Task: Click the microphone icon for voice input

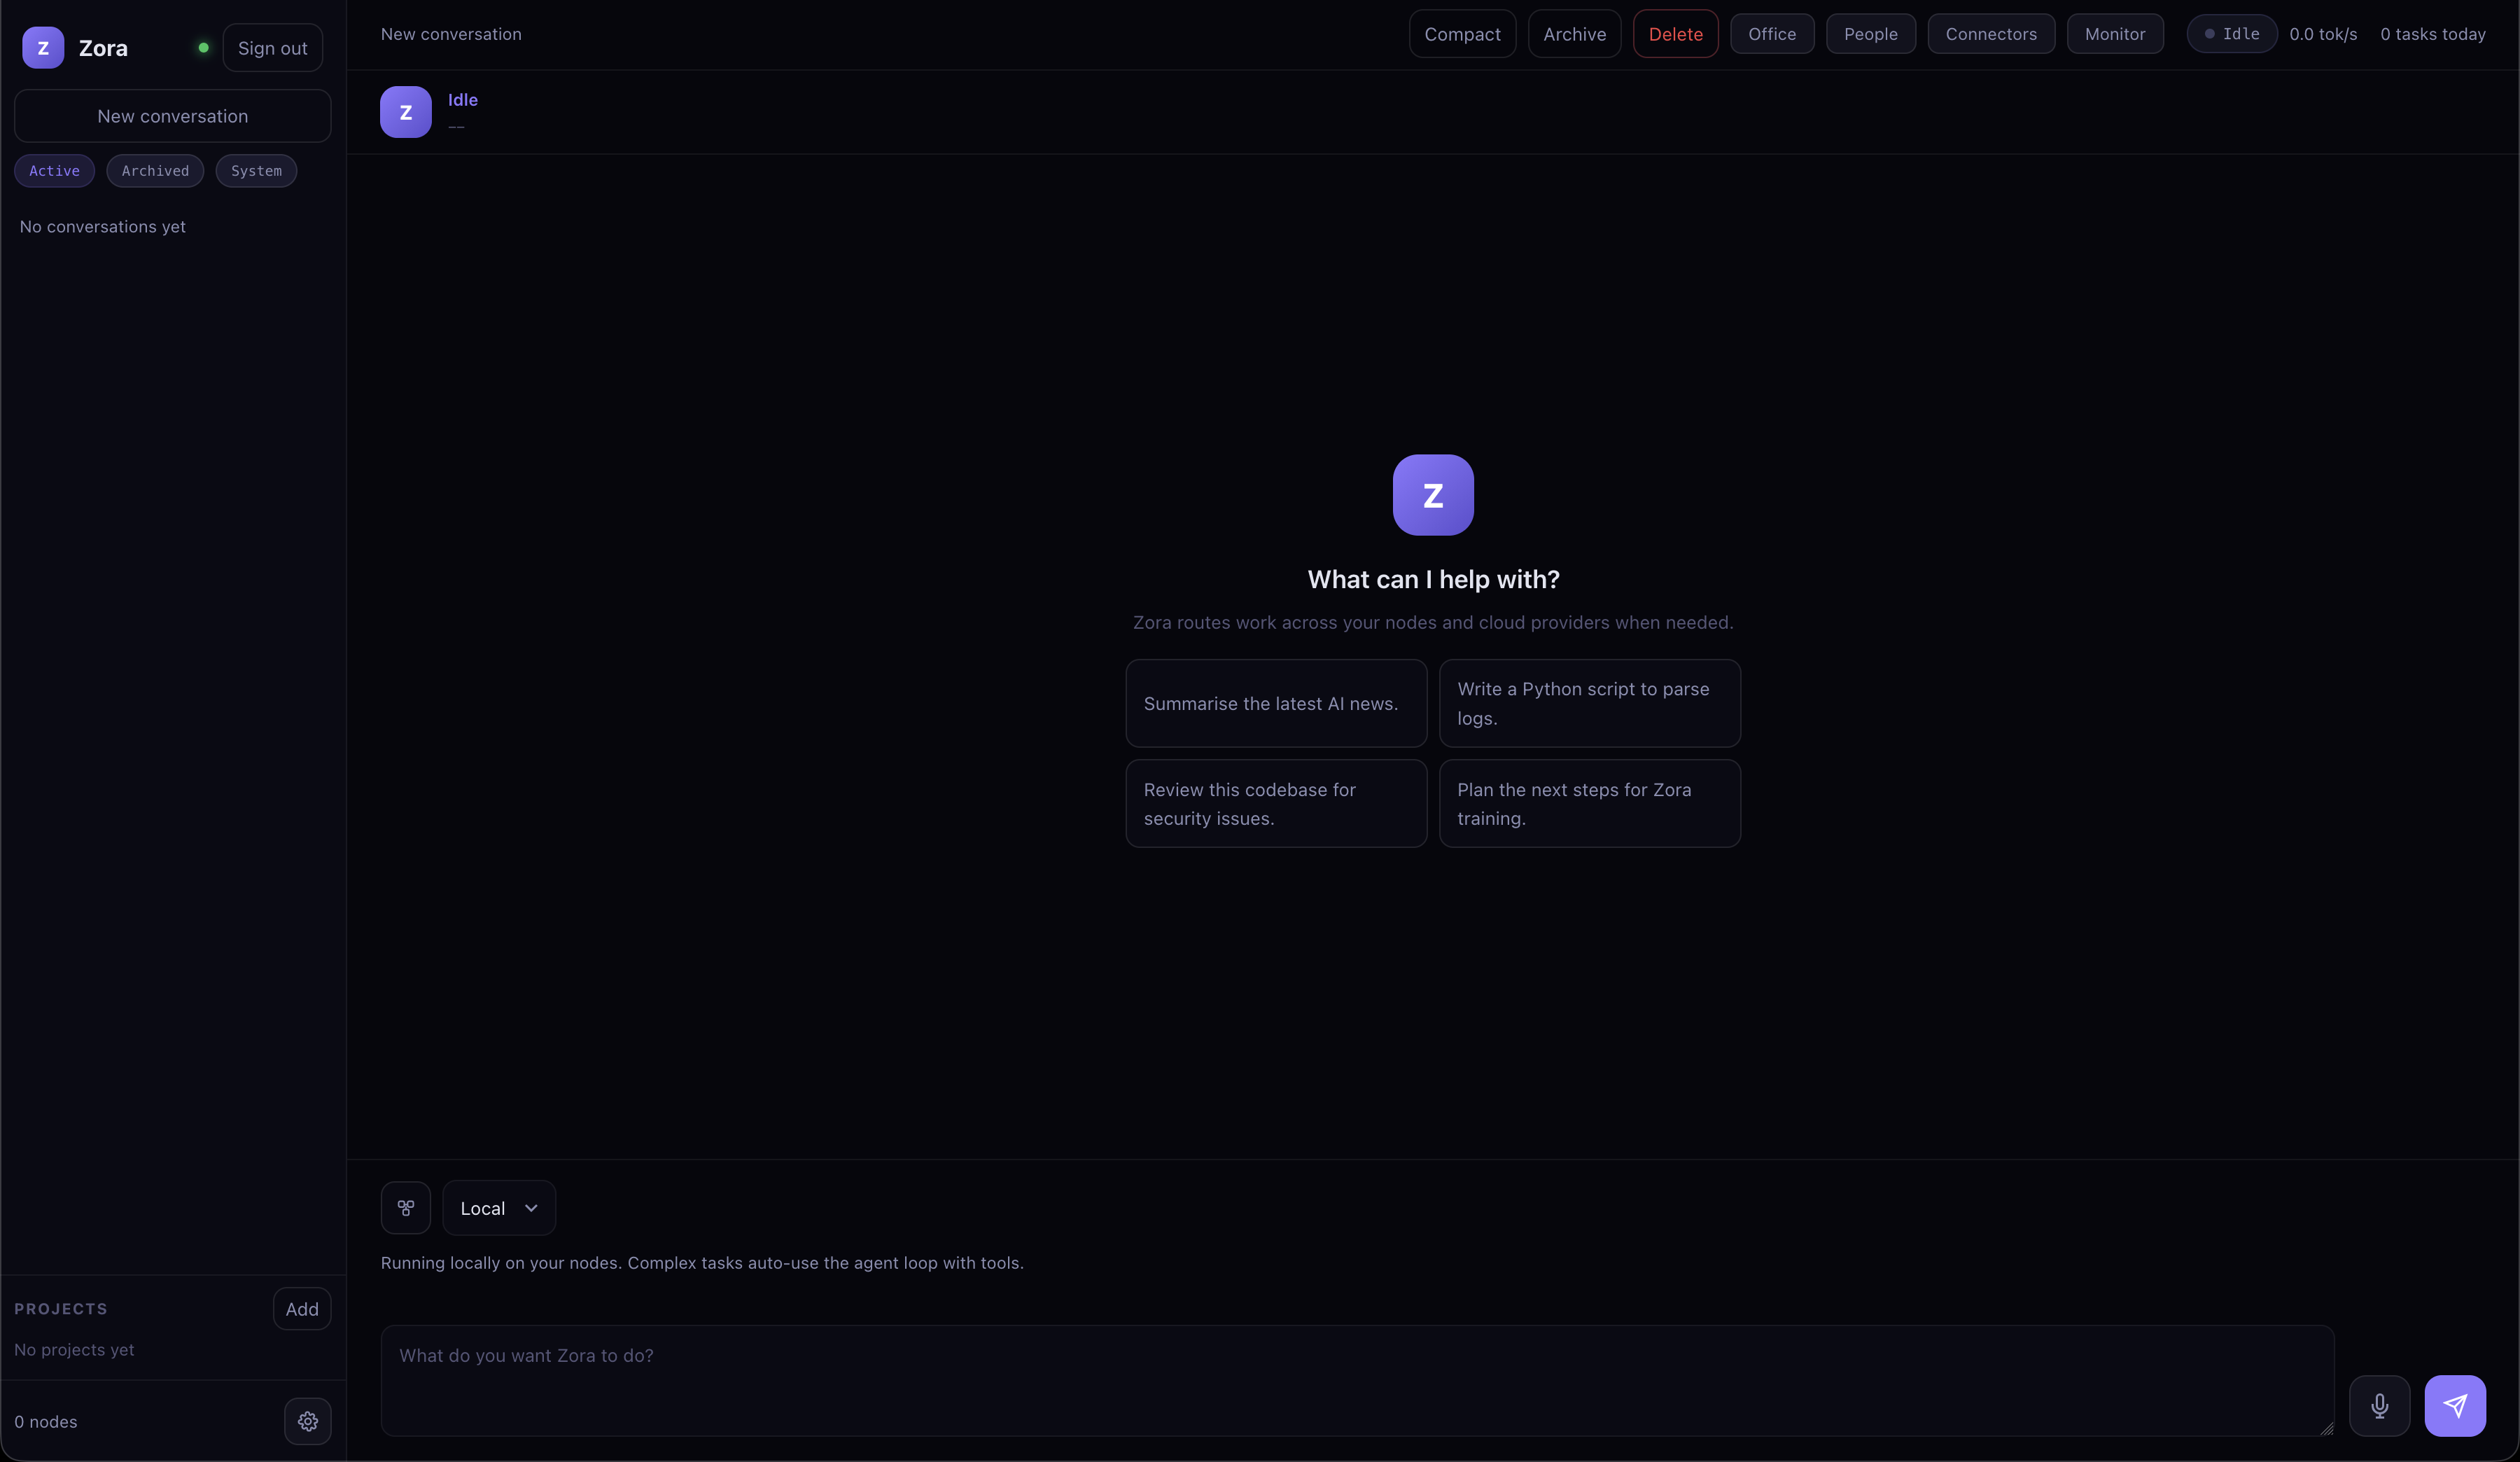Action: click(x=2379, y=1405)
